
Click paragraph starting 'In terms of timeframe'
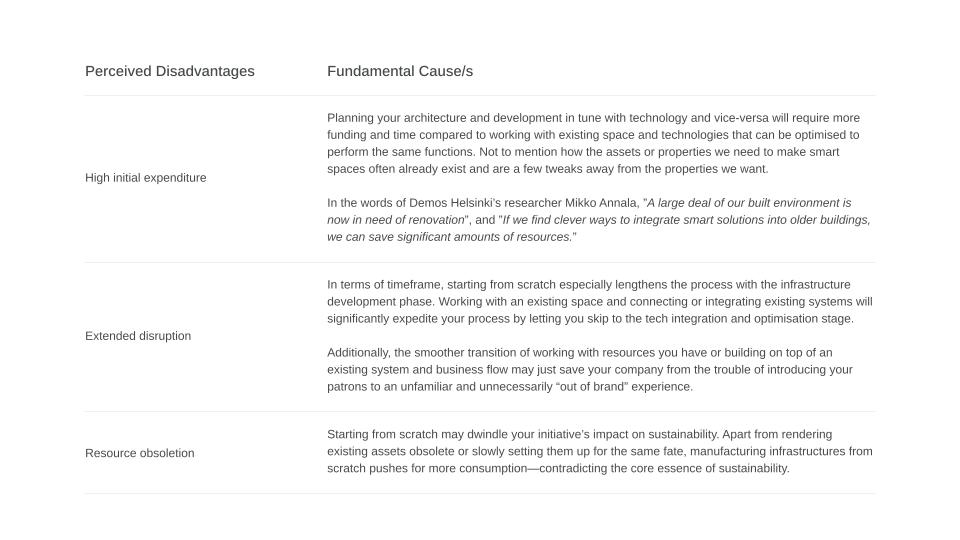coord(600,302)
